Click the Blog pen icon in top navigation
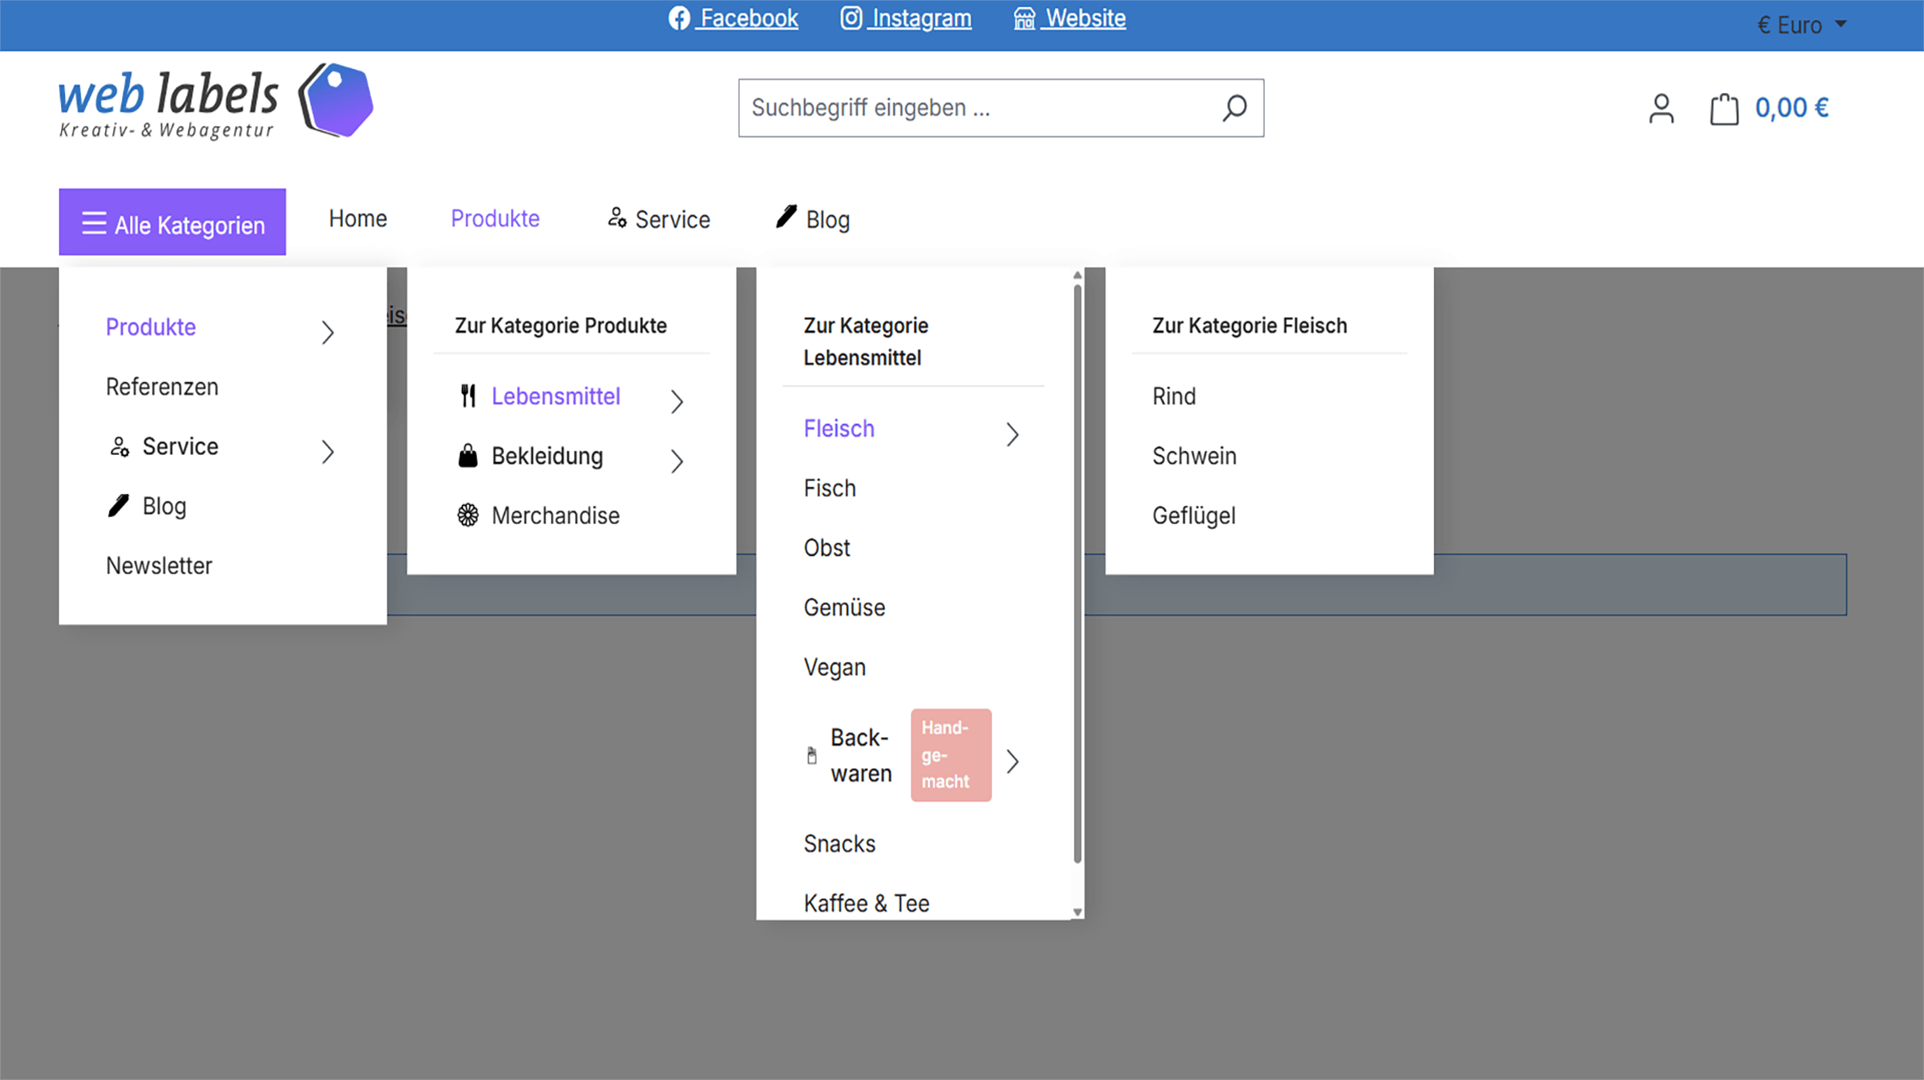The width and height of the screenshot is (1924, 1080). pos(787,216)
